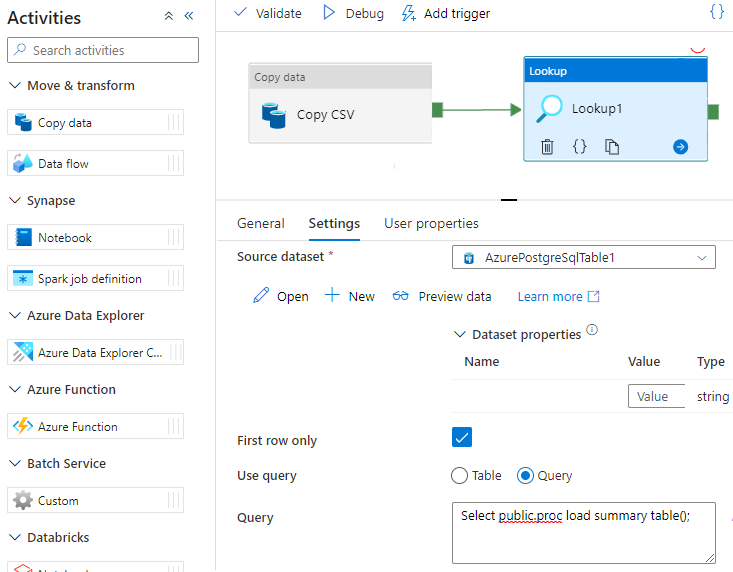This screenshot has width=733, height=572.
Task: Select the Copy data activity icon in list
Action: click(x=23, y=122)
